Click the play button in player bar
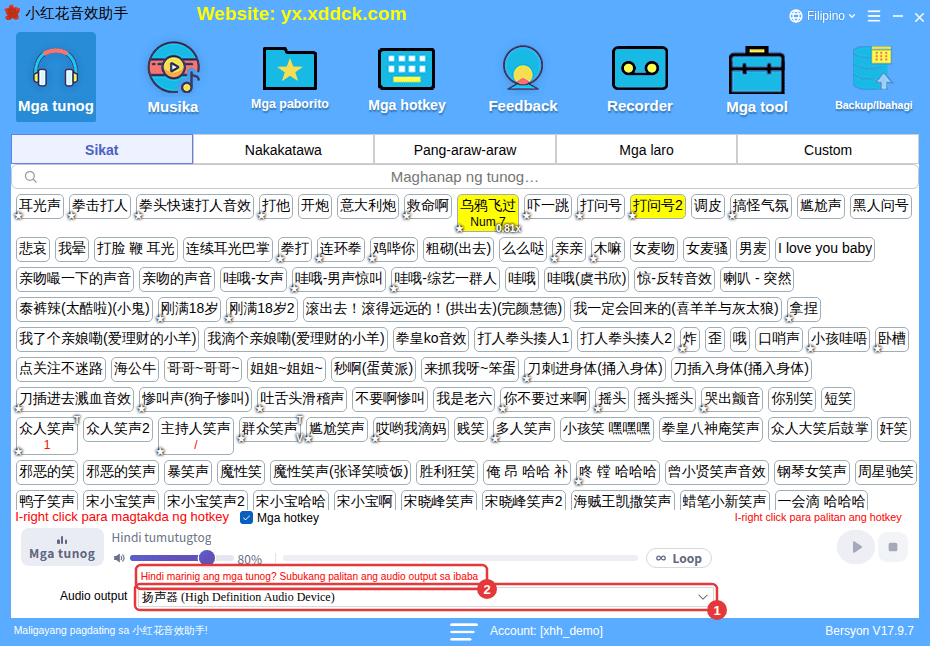This screenshot has height=646, width=930. [x=855, y=547]
